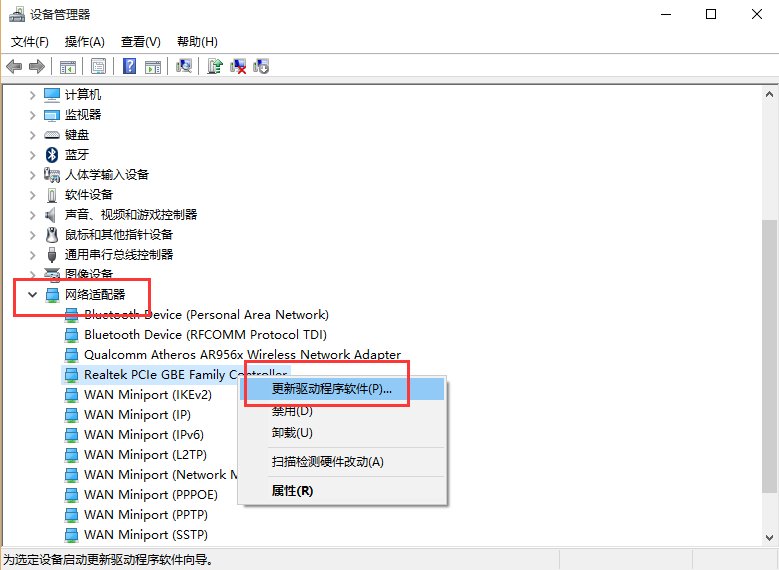
Task: Click the blue Help question mark icon
Action: [129, 66]
